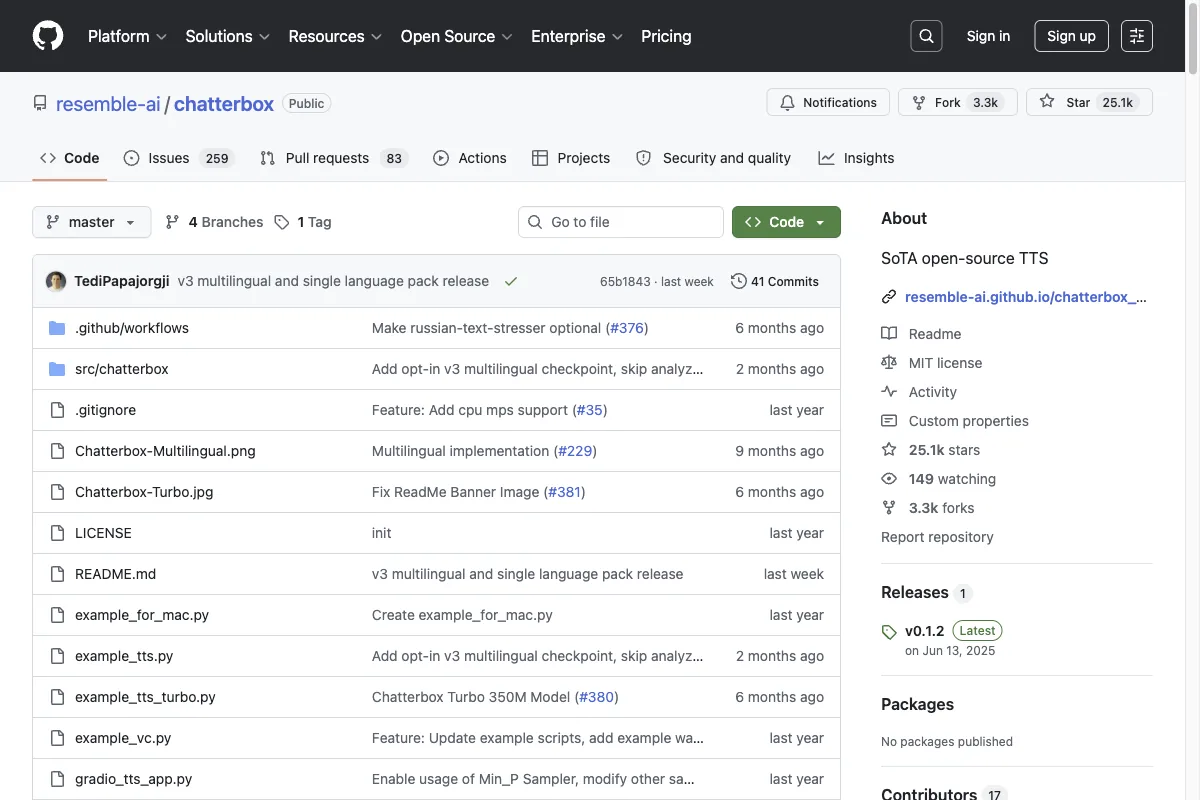Image resolution: width=1200 pixels, height=800 pixels.
Task: Click the Sign up button
Action: coord(1071,36)
